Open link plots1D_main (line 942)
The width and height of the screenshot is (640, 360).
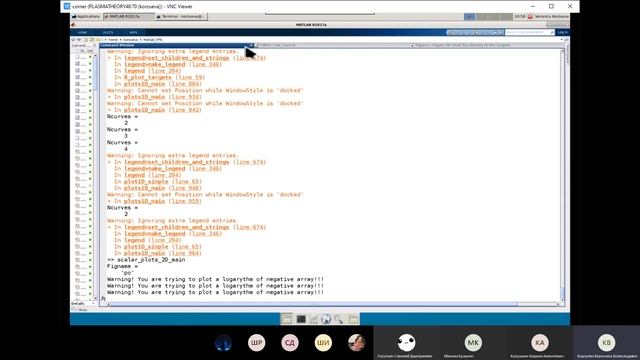pos(163,110)
